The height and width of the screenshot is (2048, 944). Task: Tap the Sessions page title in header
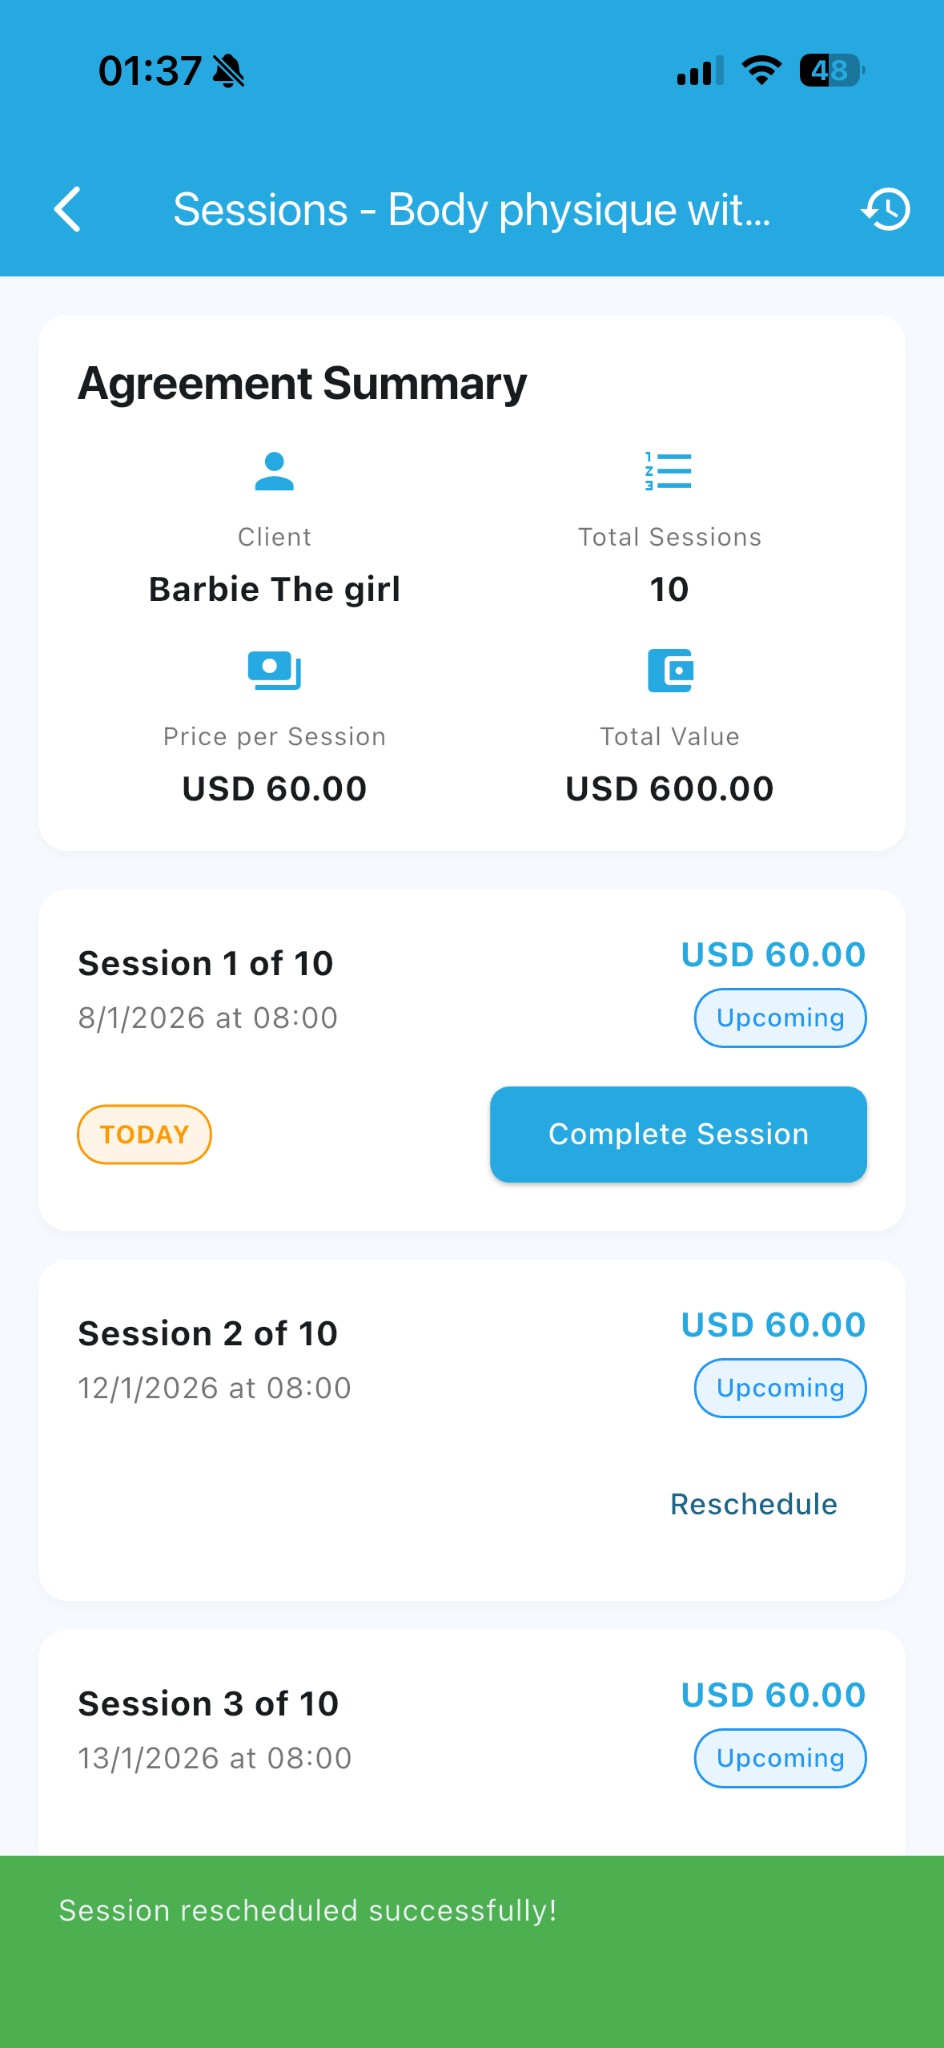tap(472, 210)
